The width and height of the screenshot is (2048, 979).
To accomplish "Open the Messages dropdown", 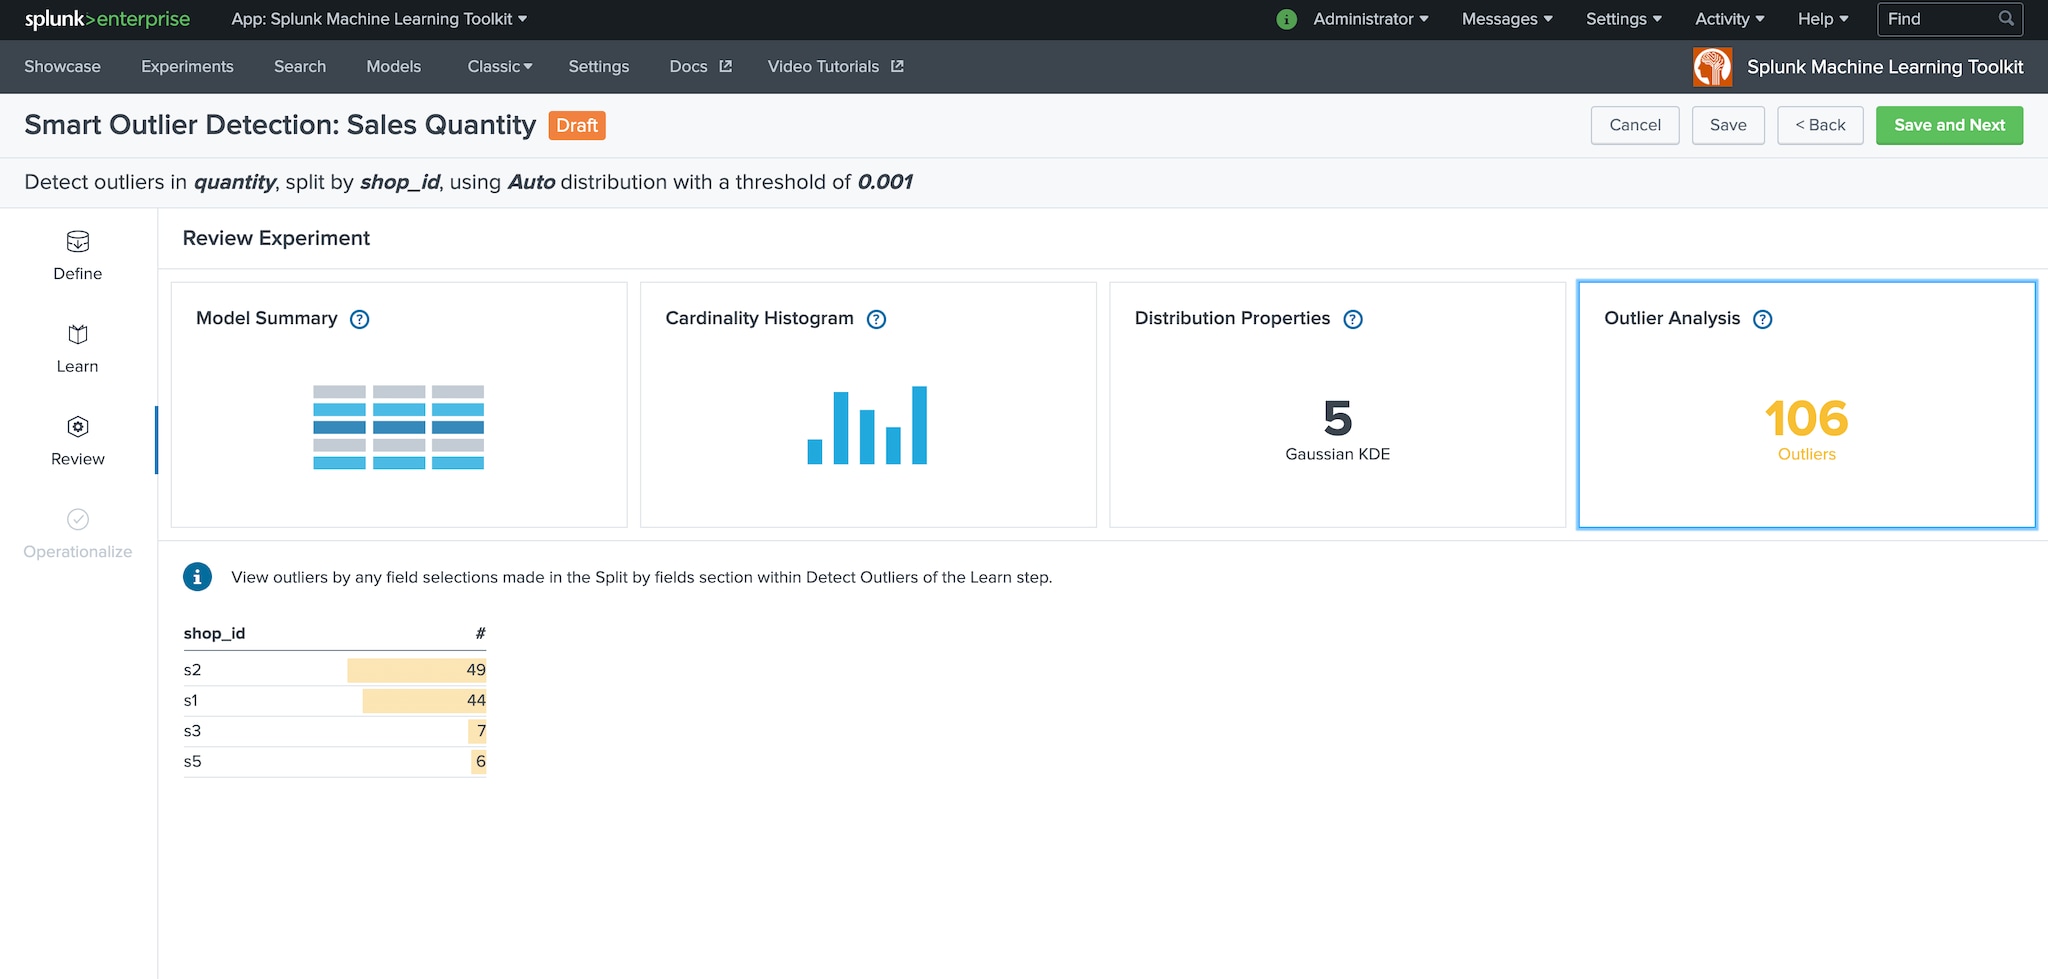I will (x=1507, y=19).
